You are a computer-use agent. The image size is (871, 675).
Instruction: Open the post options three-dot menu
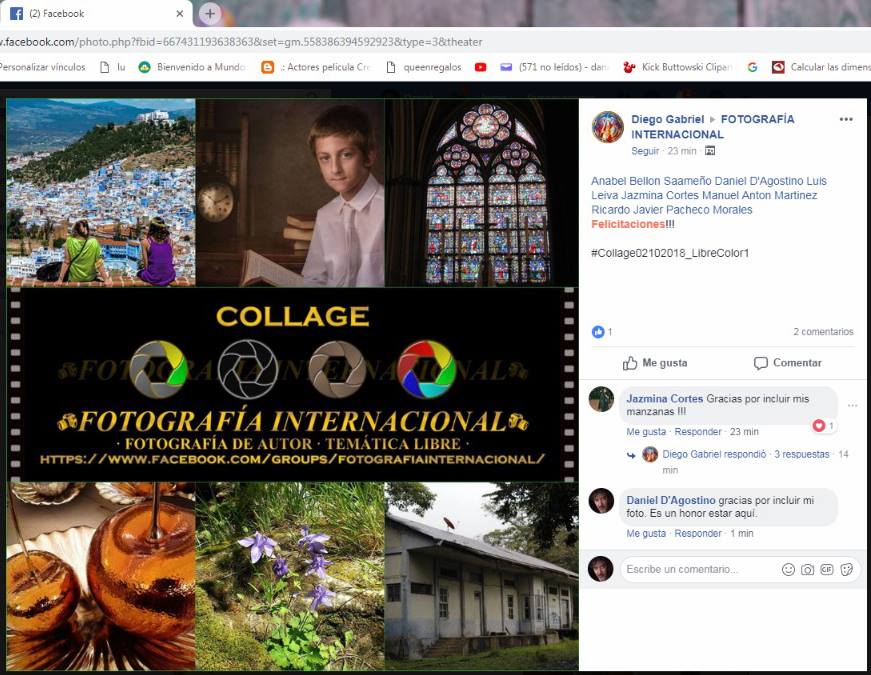click(x=846, y=119)
